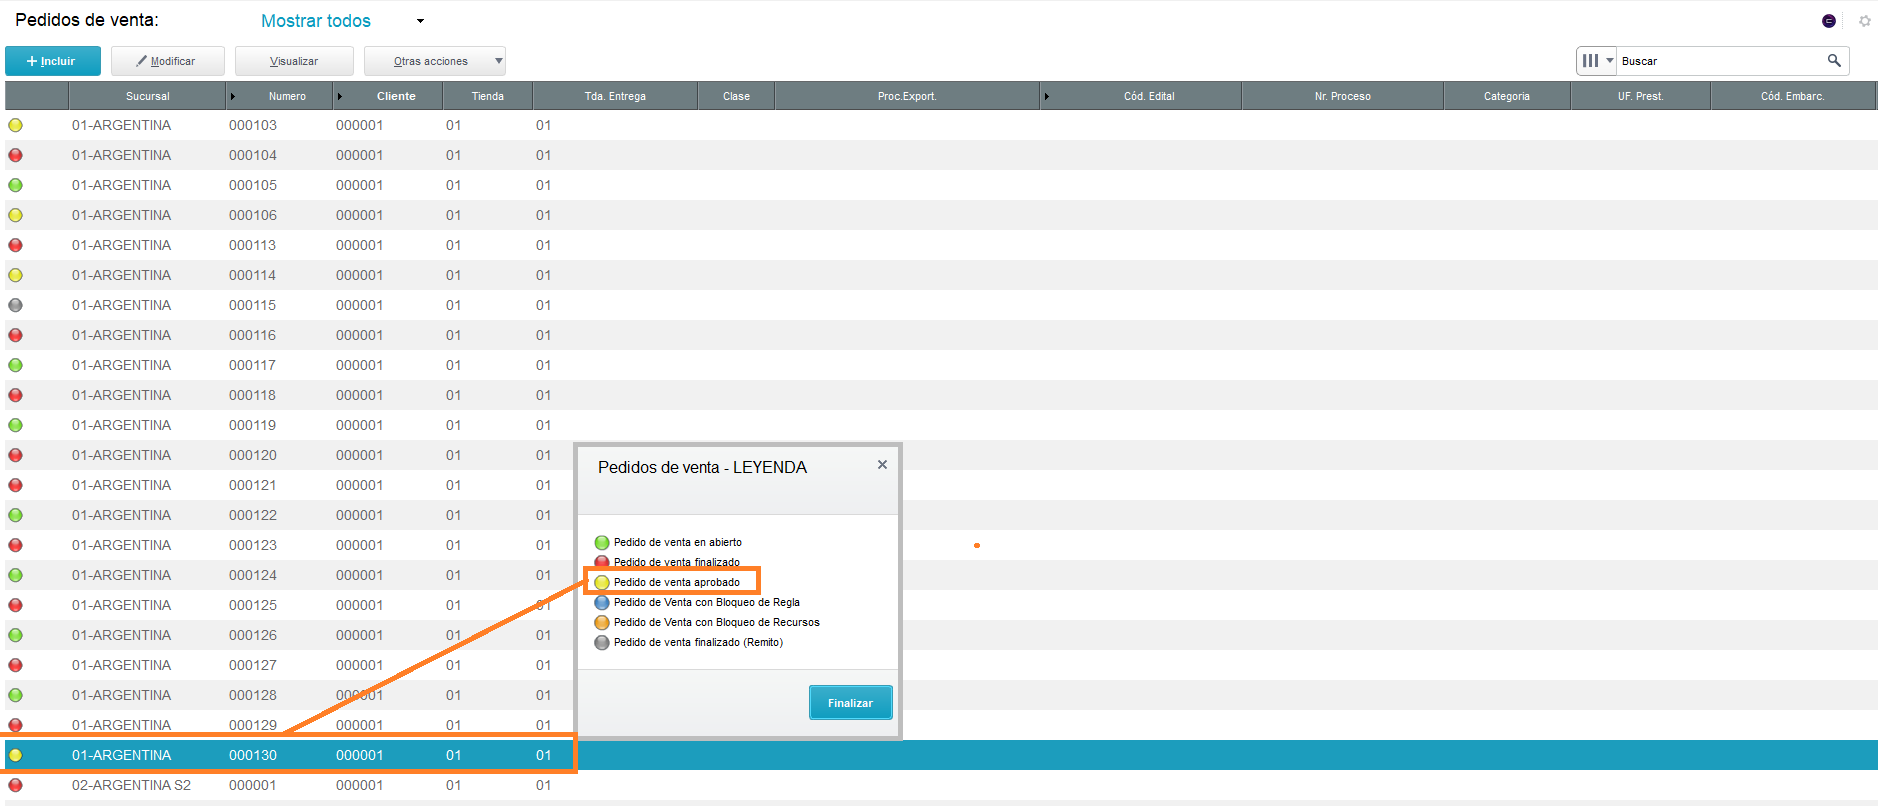The image size is (1878, 806).
Task: Select order number 000128 cell
Action: click(252, 695)
